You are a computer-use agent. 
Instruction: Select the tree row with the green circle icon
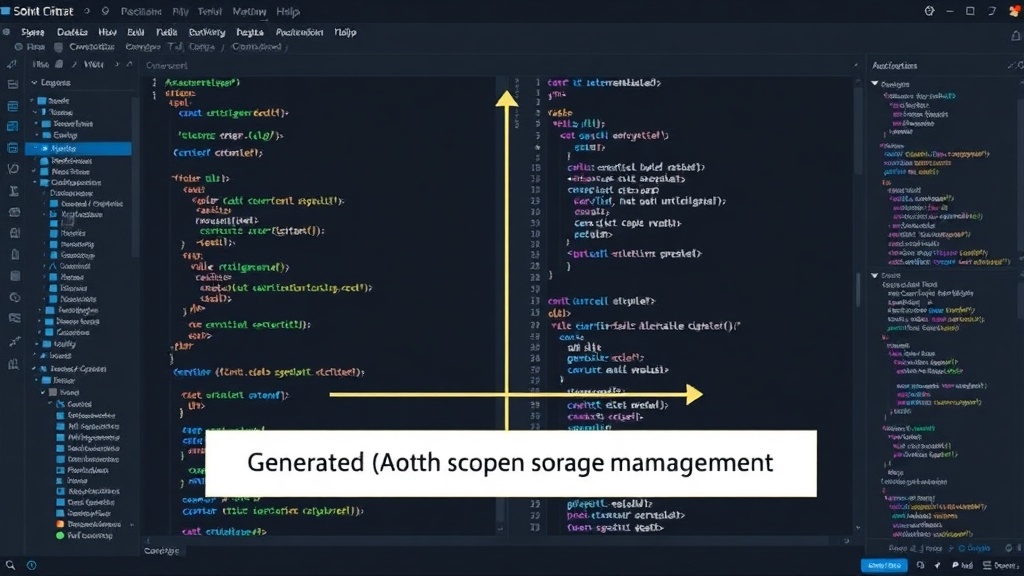pyautogui.click(x=85, y=536)
